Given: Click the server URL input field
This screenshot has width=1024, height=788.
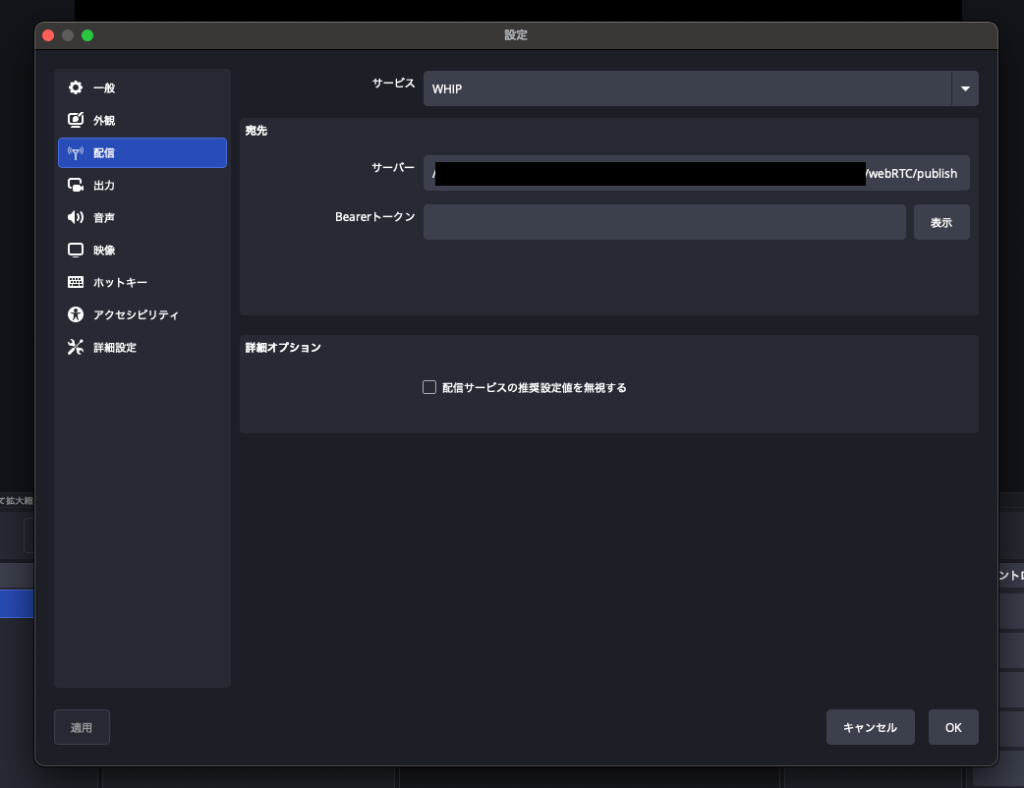Looking at the screenshot, I should click(x=696, y=173).
